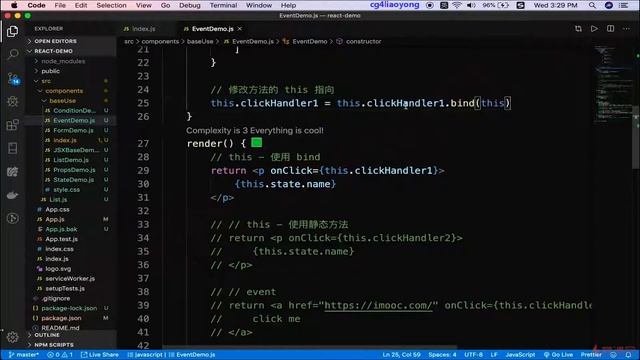Open the imooc.com link in code
Viewport: 640px width, 360px height.
point(378,305)
